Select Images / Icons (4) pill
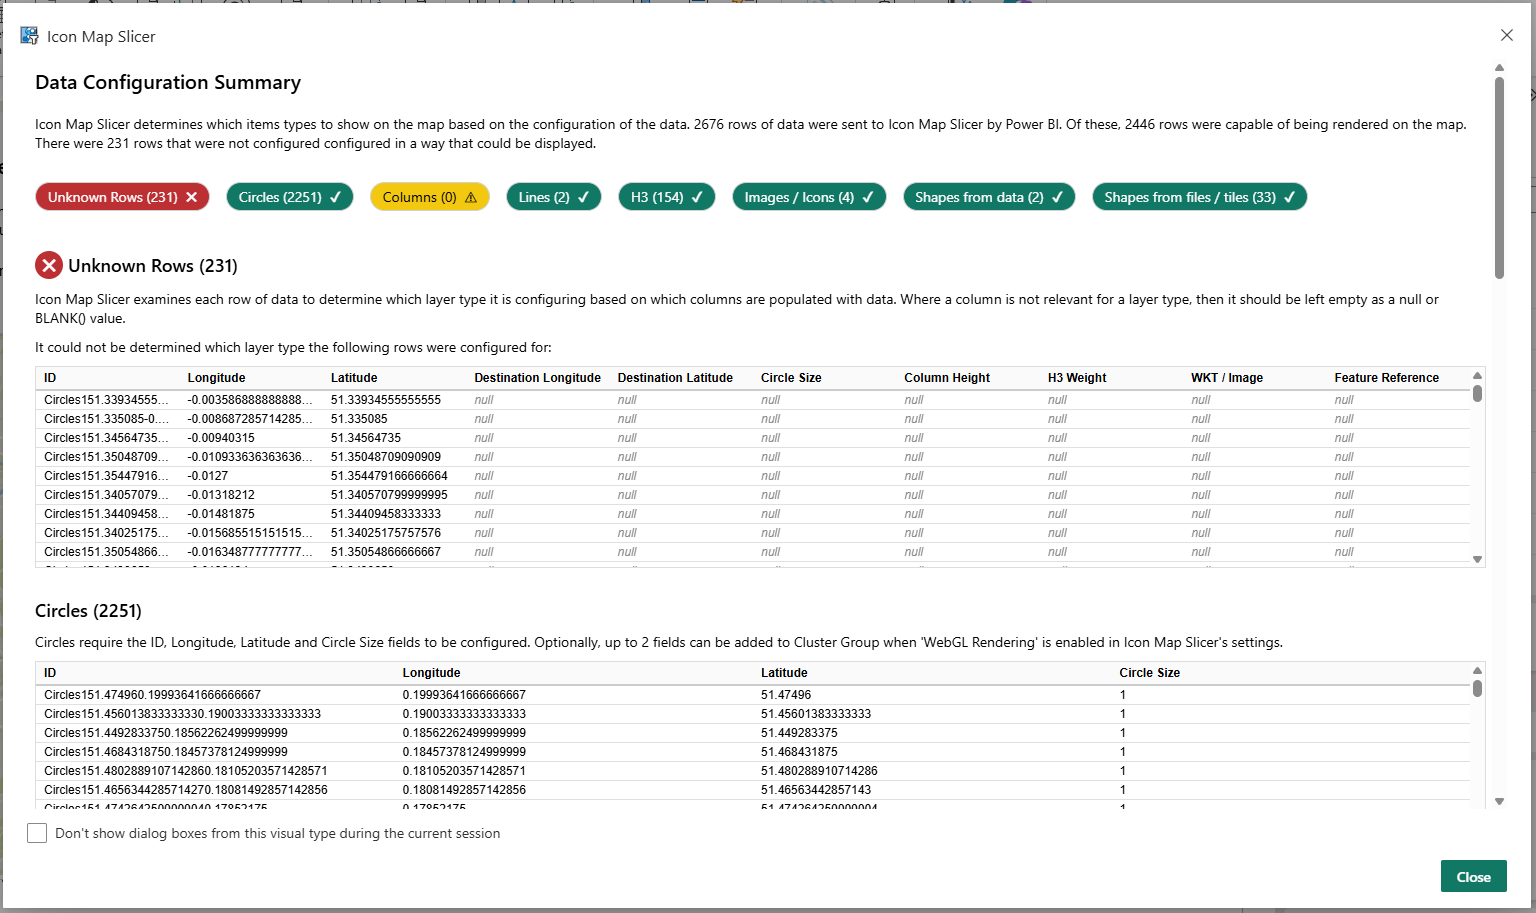Image resolution: width=1536 pixels, height=913 pixels. 808,197
